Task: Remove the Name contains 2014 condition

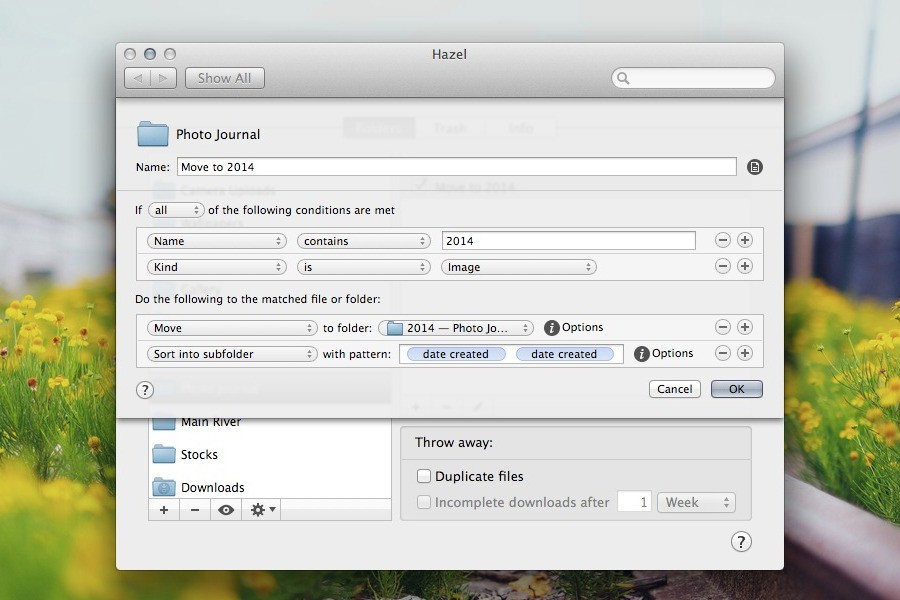Action: pos(723,240)
